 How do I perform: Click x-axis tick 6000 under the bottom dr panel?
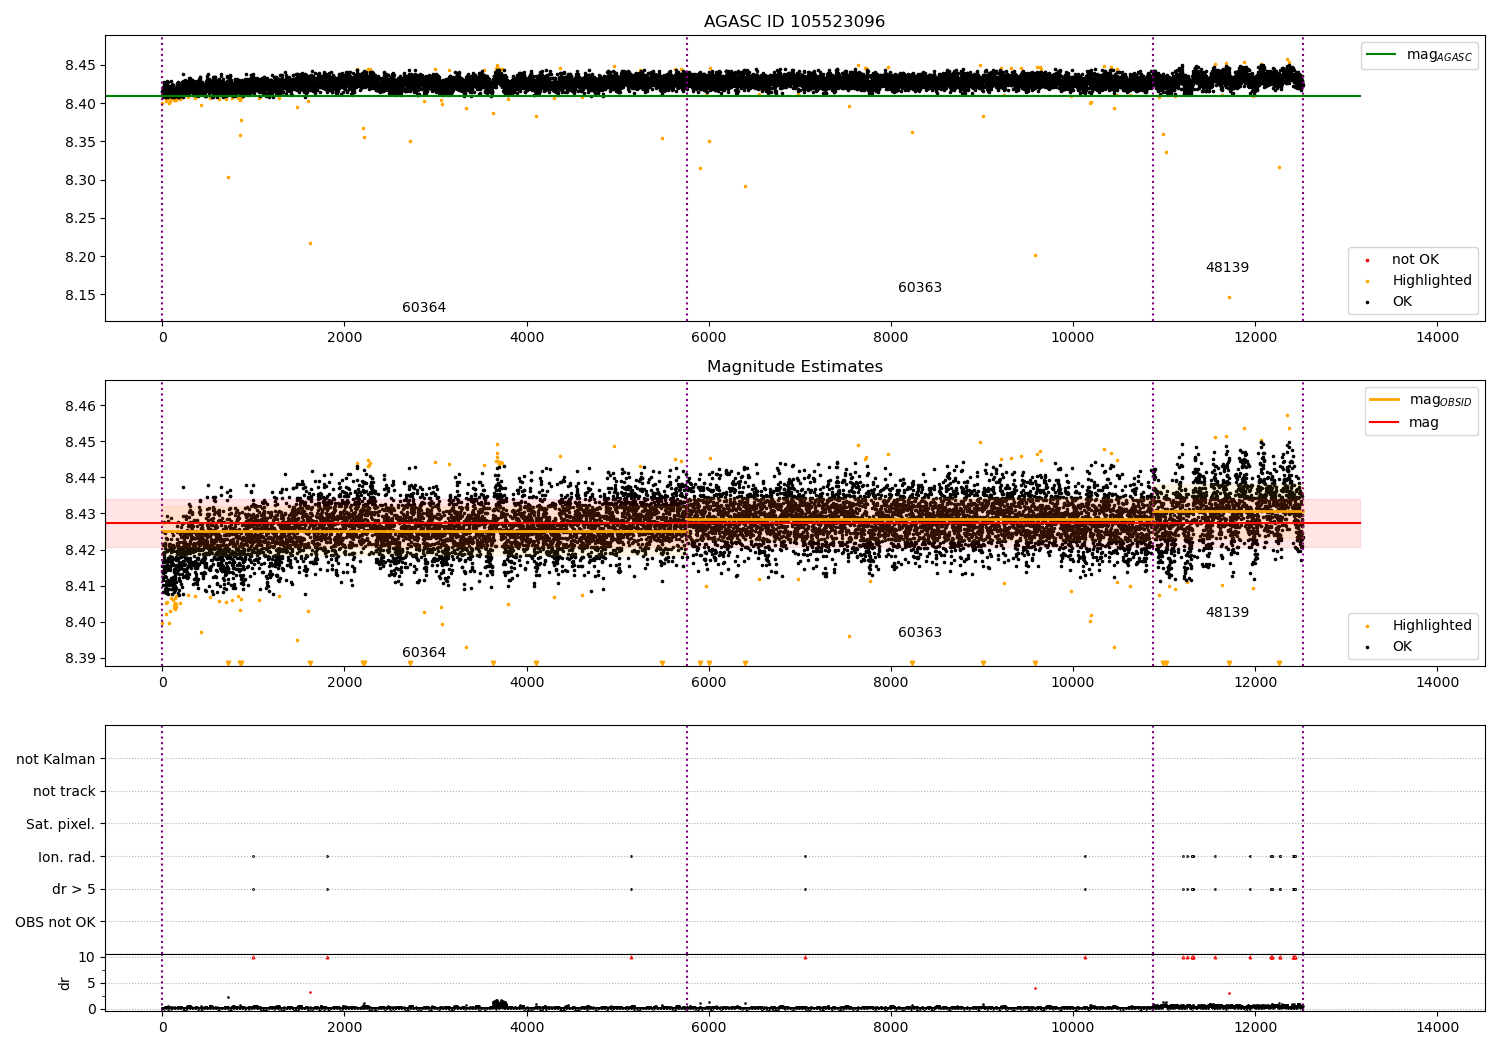click(x=709, y=1028)
